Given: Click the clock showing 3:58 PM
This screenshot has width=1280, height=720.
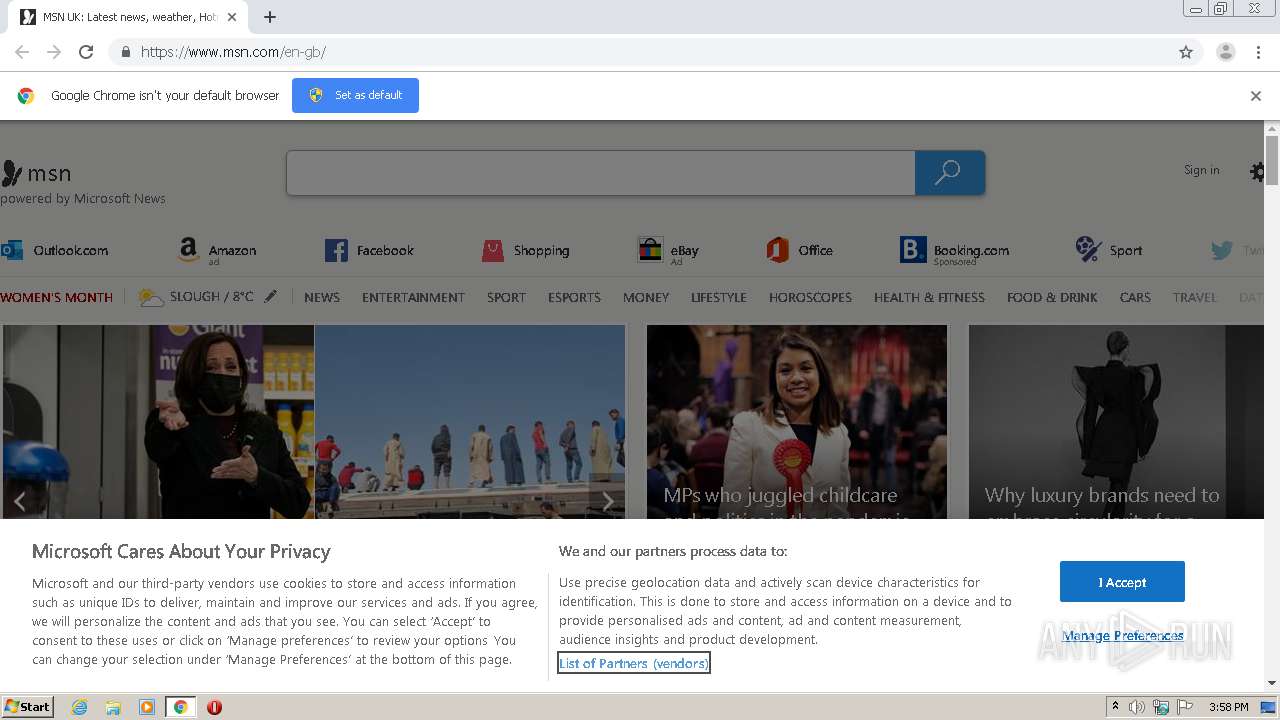Looking at the screenshot, I should coord(1228,707).
